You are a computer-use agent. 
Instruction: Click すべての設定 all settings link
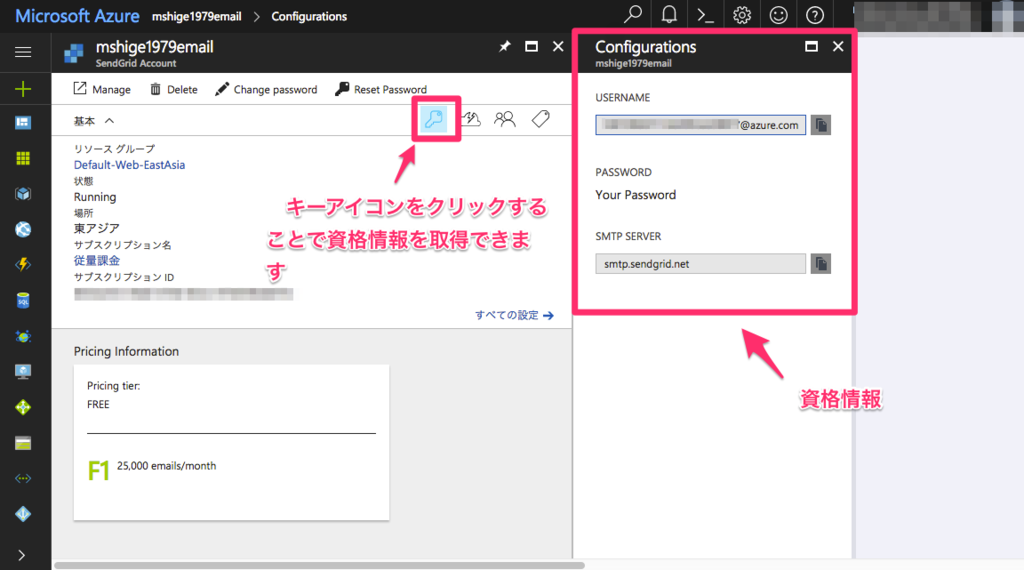(x=515, y=315)
